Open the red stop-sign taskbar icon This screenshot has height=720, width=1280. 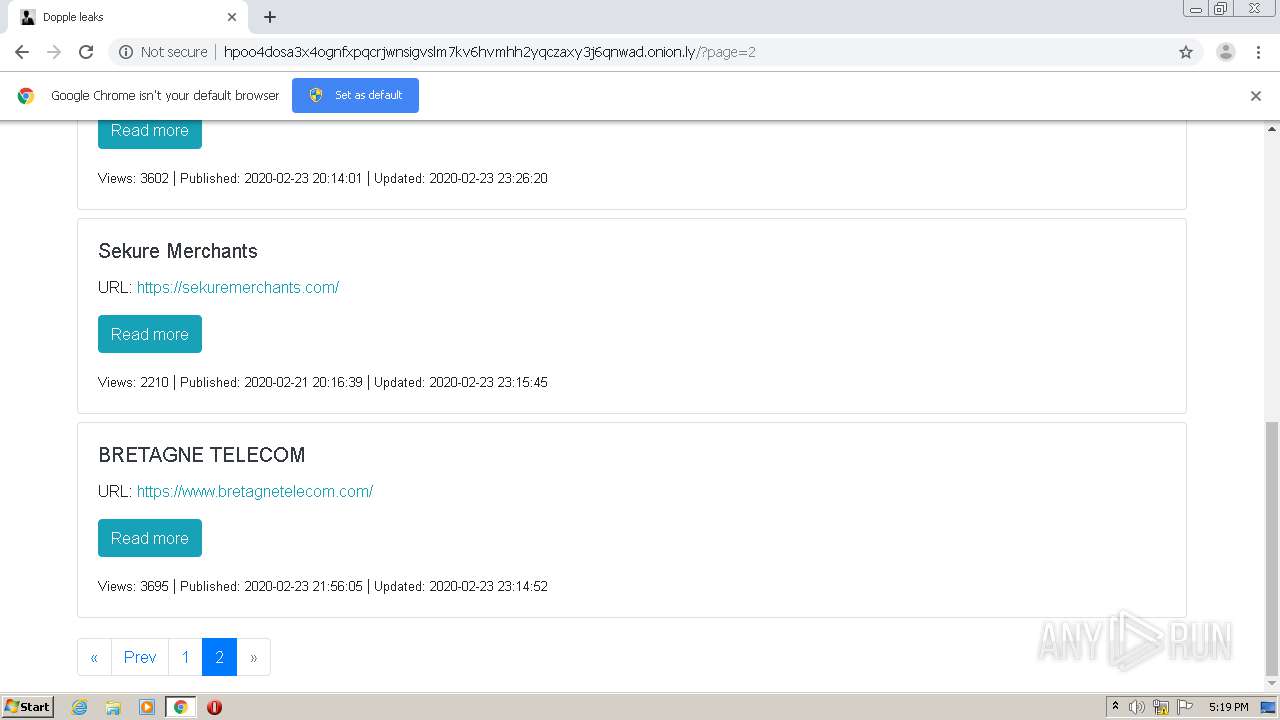[214, 707]
